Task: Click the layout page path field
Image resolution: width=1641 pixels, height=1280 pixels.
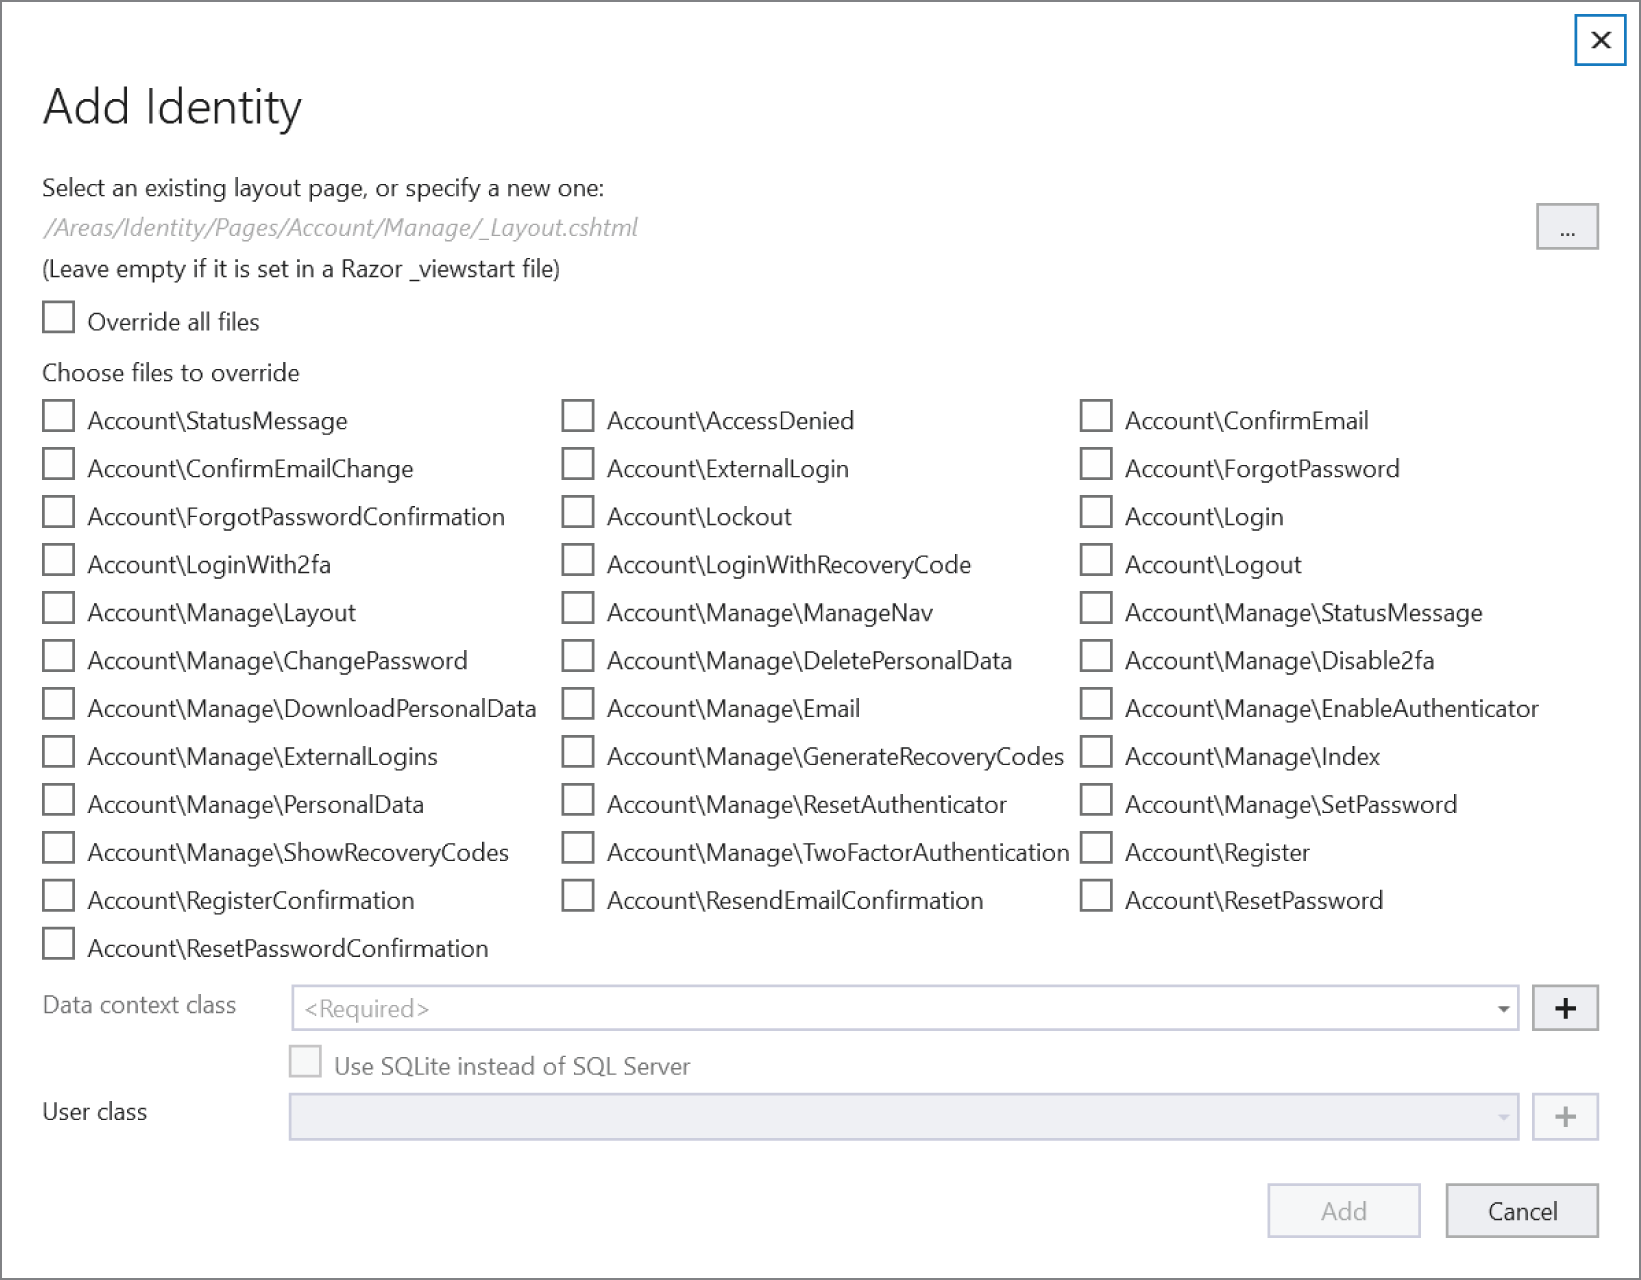Action: point(340,227)
